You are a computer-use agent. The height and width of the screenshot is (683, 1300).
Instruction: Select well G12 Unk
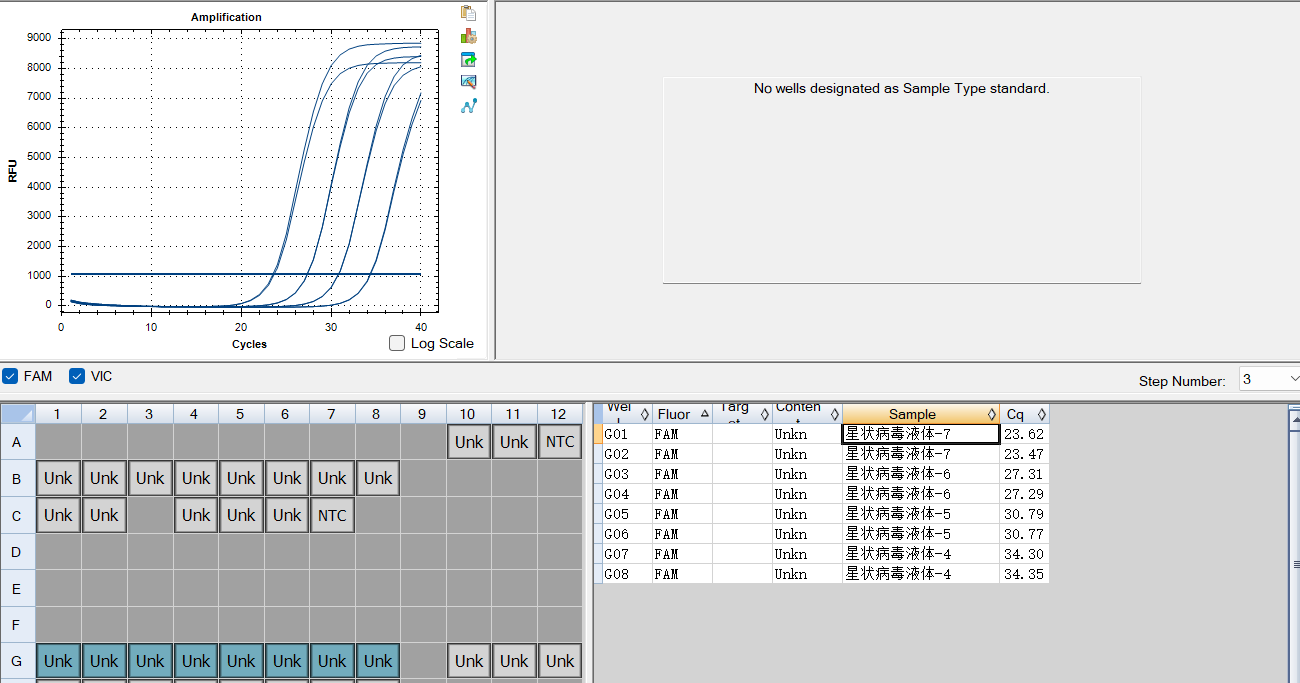pos(560,661)
